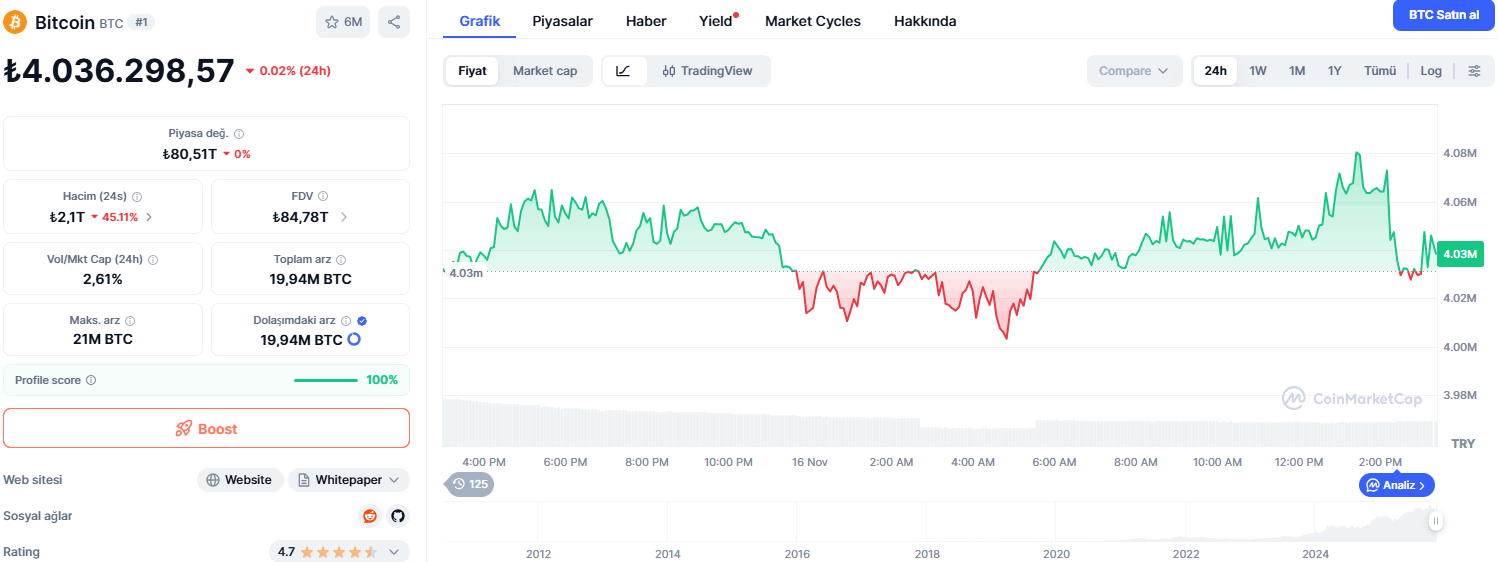Toggle the Log scale option
The height and width of the screenshot is (562, 1498).
pos(1431,71)
